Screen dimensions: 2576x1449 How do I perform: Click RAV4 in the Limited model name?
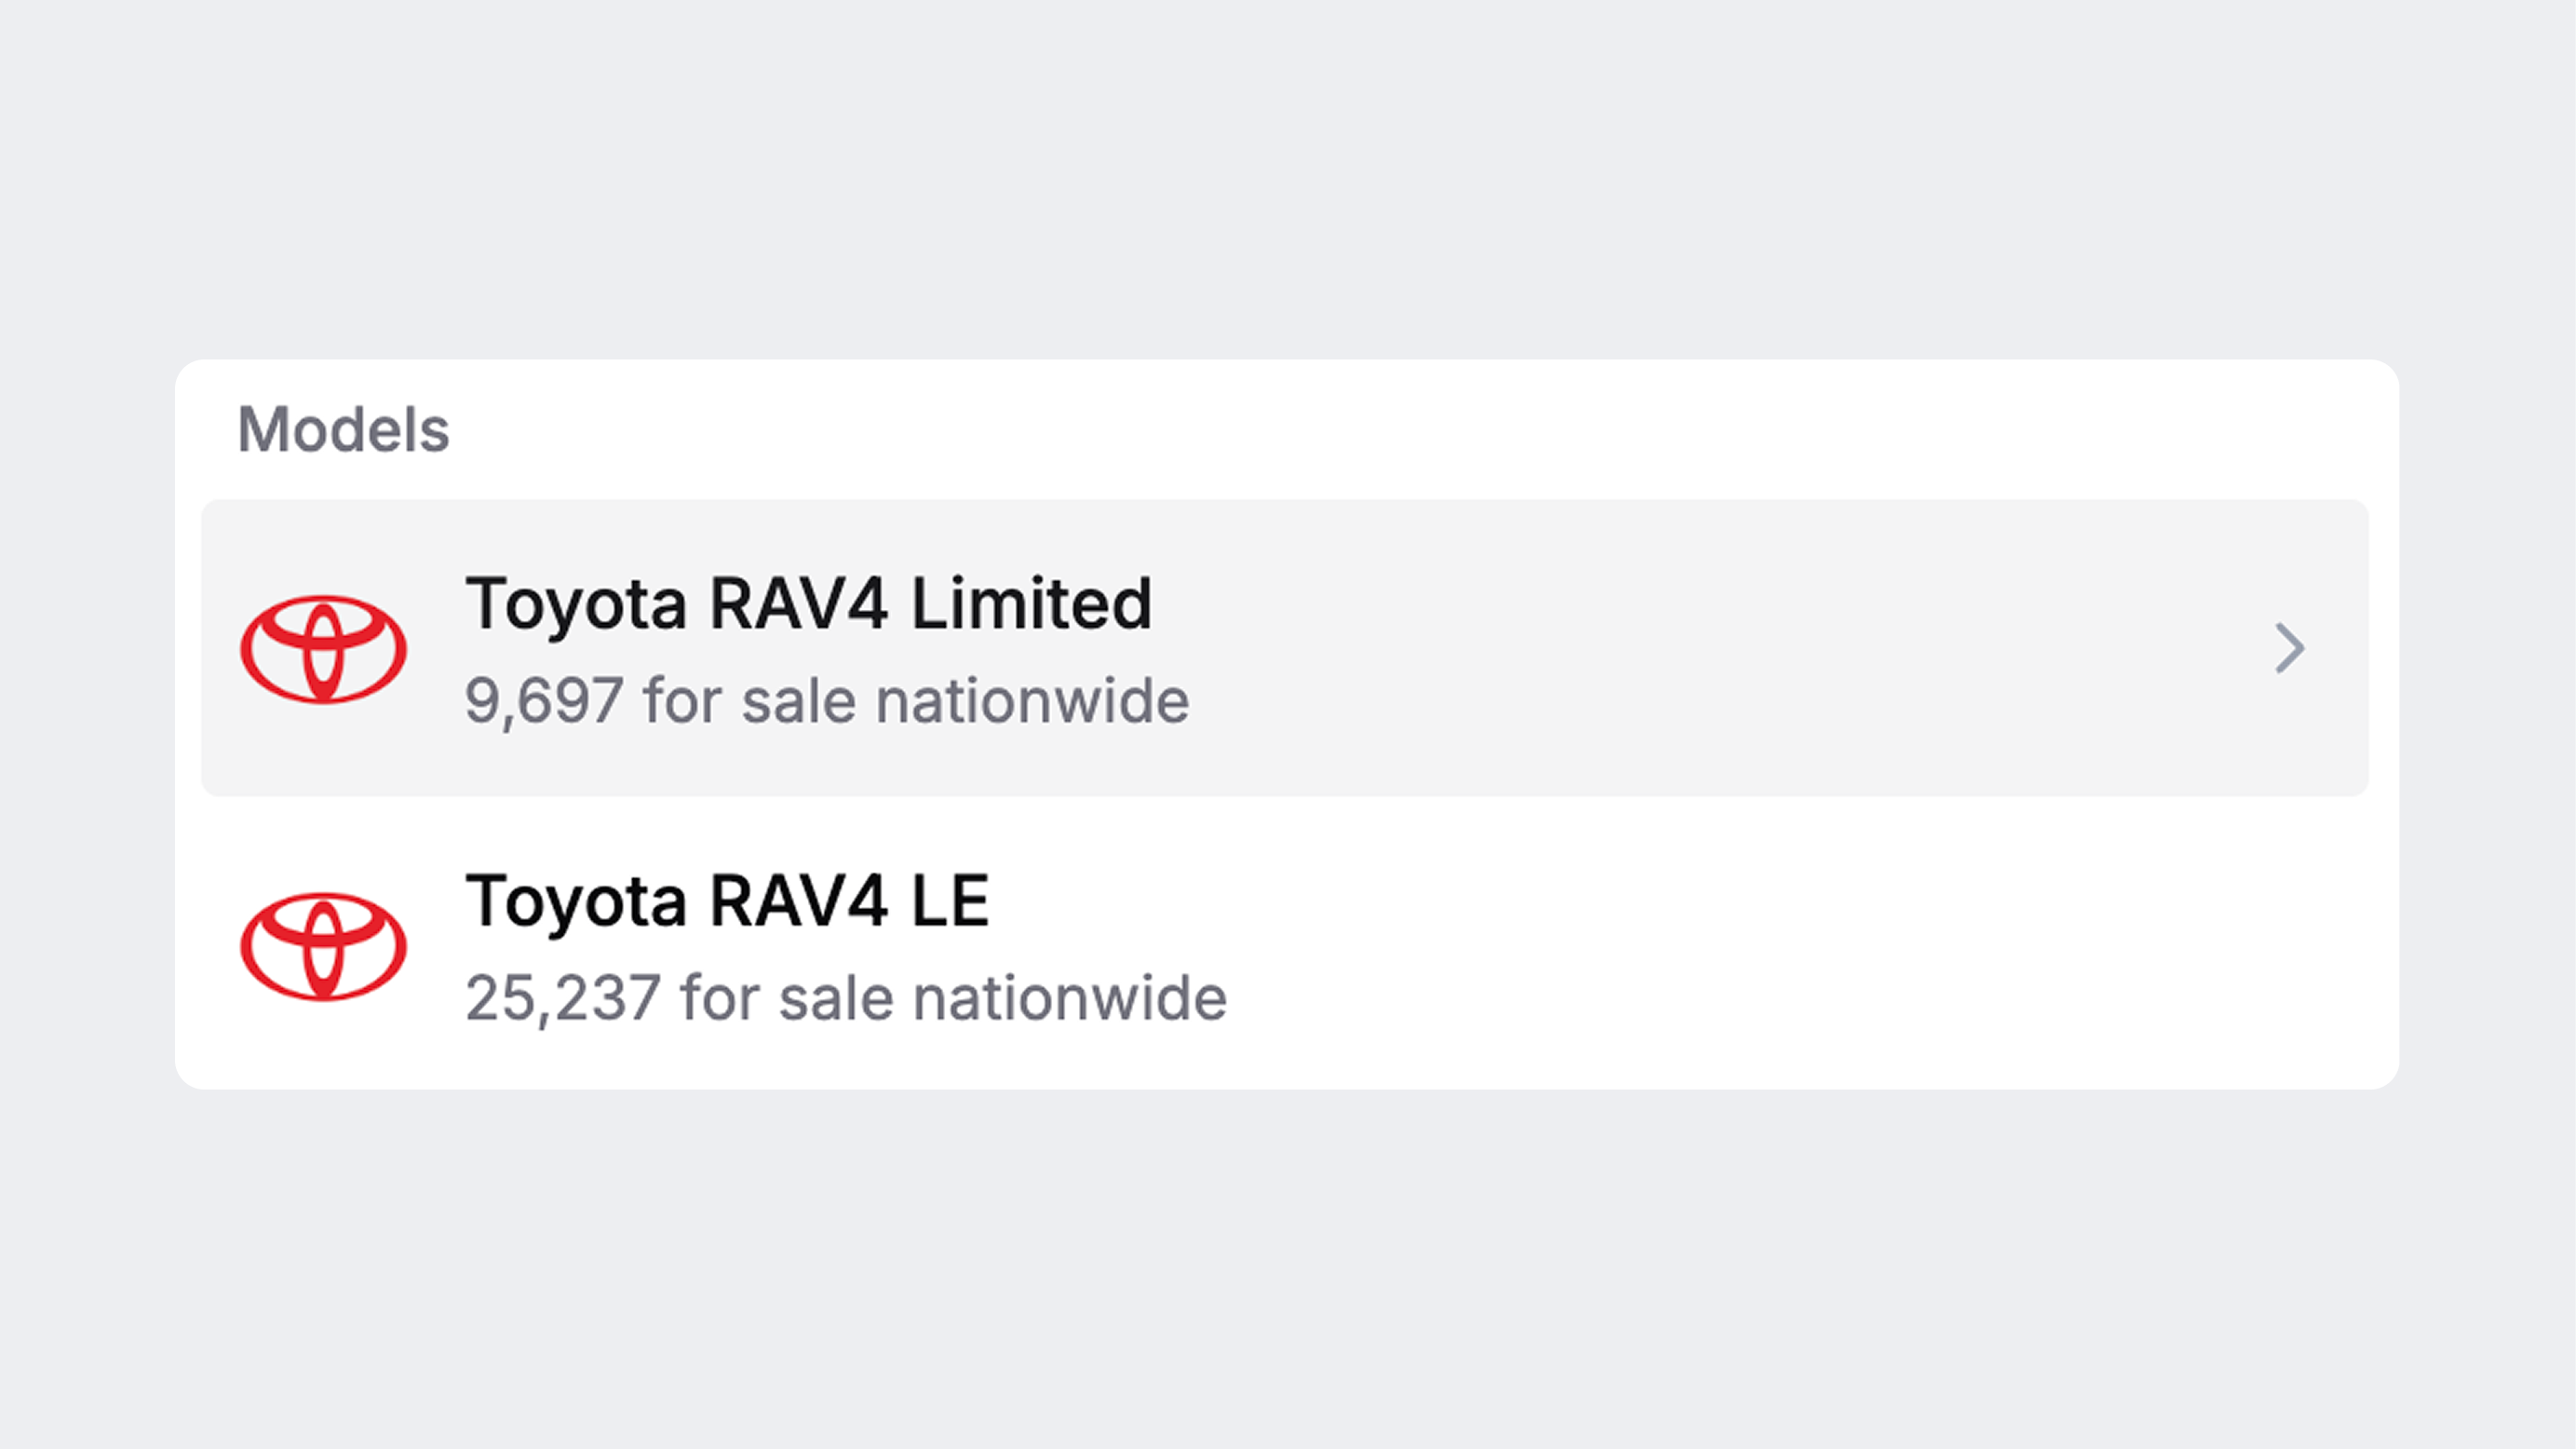pyautogui.click(x=798, y=604)
